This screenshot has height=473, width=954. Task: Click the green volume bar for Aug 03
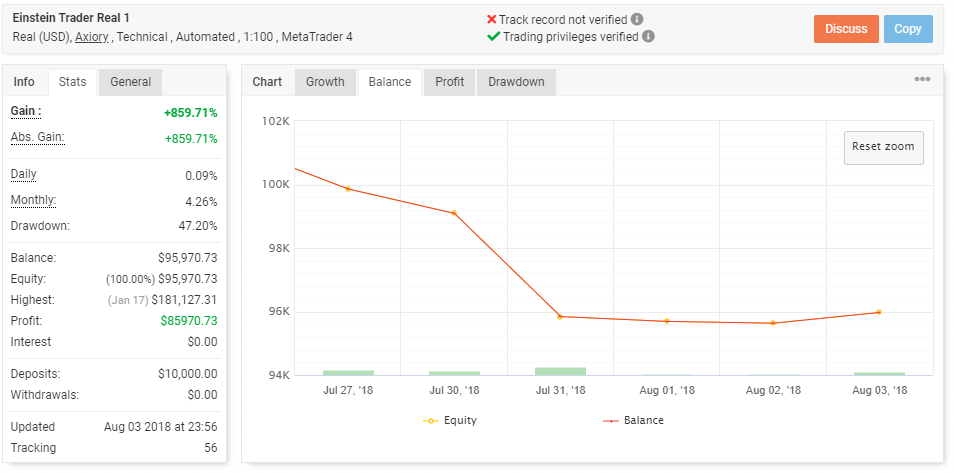[x=879, y=374]
